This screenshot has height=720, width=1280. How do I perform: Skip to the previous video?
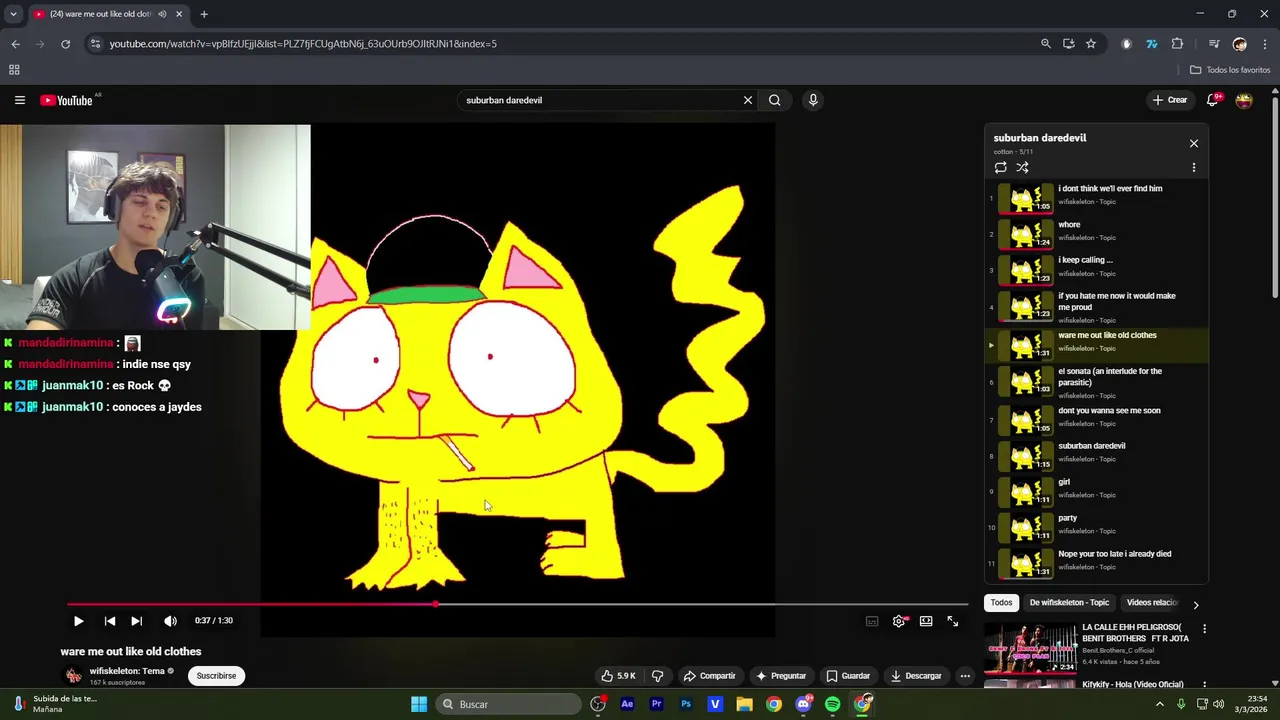point(109,621)
